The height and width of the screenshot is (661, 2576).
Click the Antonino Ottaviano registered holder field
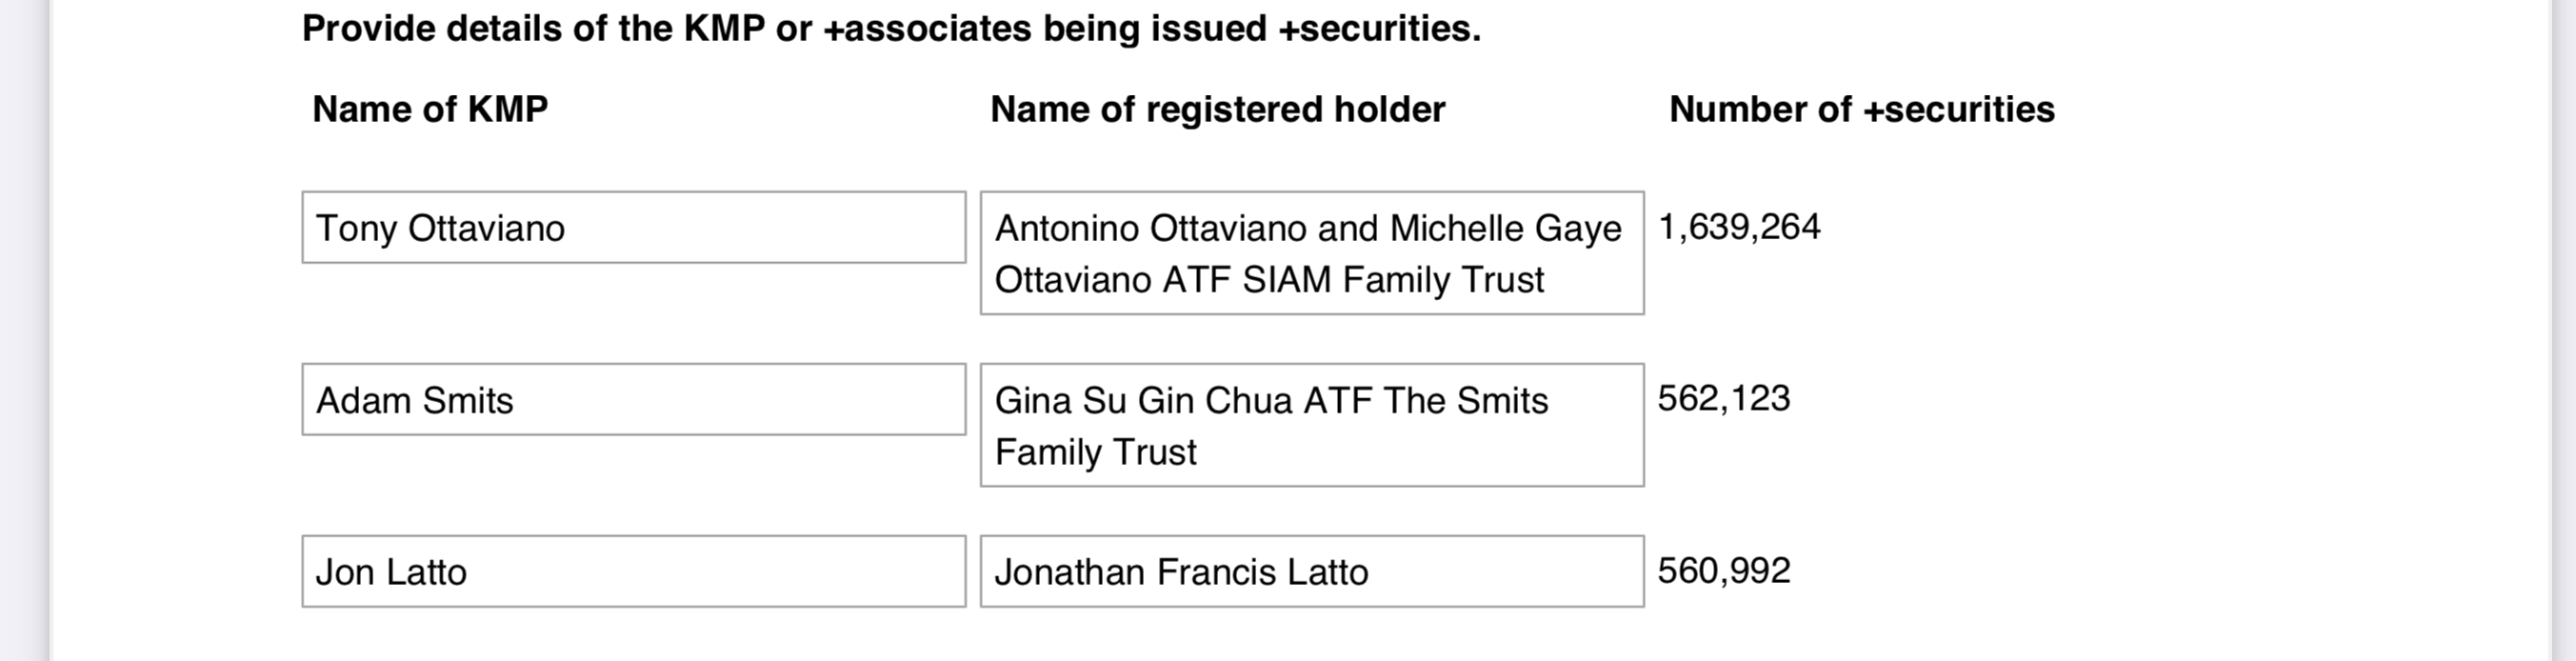[x=1312, y=253]
